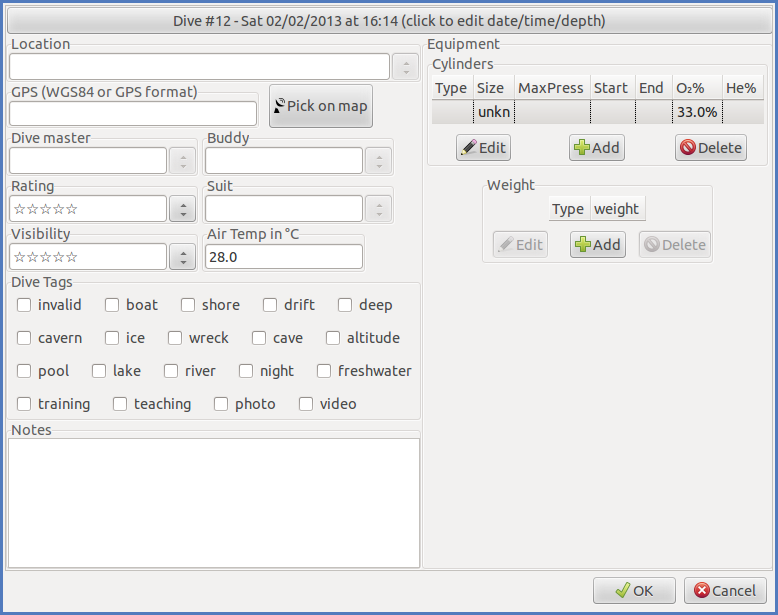Viewport: 778px width, 615px height.
Task: Click the End pressure column header
Action: pos(654,88)
